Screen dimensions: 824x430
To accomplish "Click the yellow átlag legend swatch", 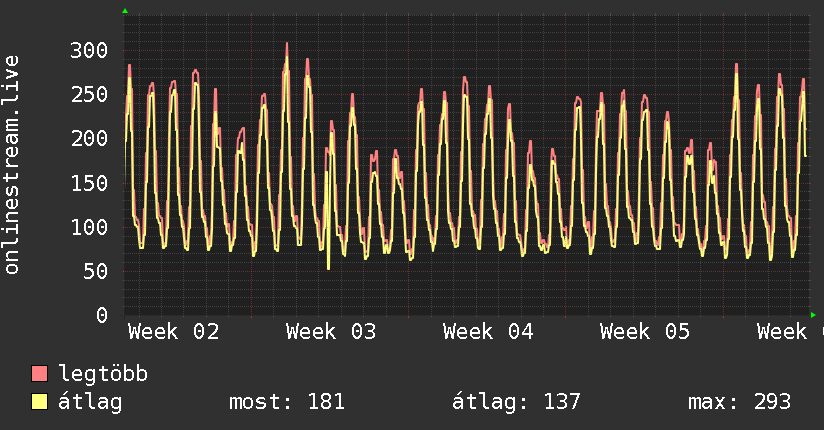I will [40, 403].
